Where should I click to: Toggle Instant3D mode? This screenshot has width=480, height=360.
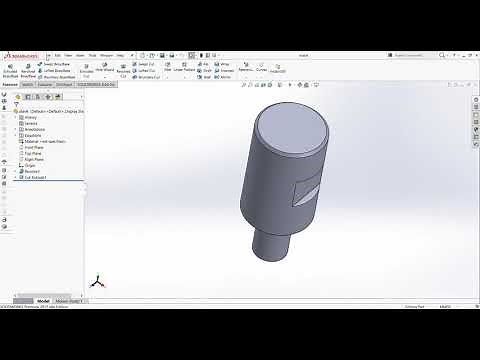(x=278, y=69)
